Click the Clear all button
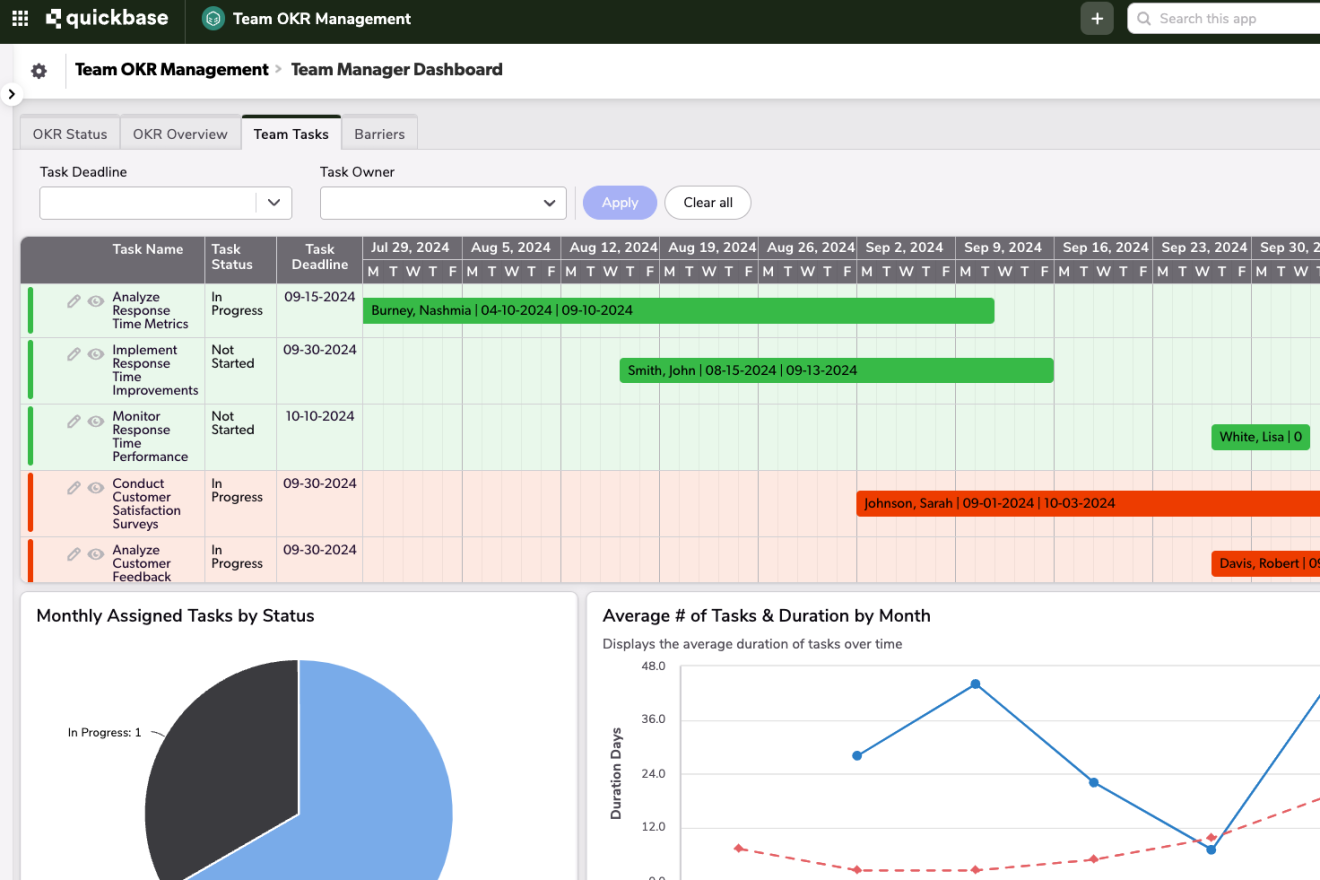 click(x=708, y=203)
